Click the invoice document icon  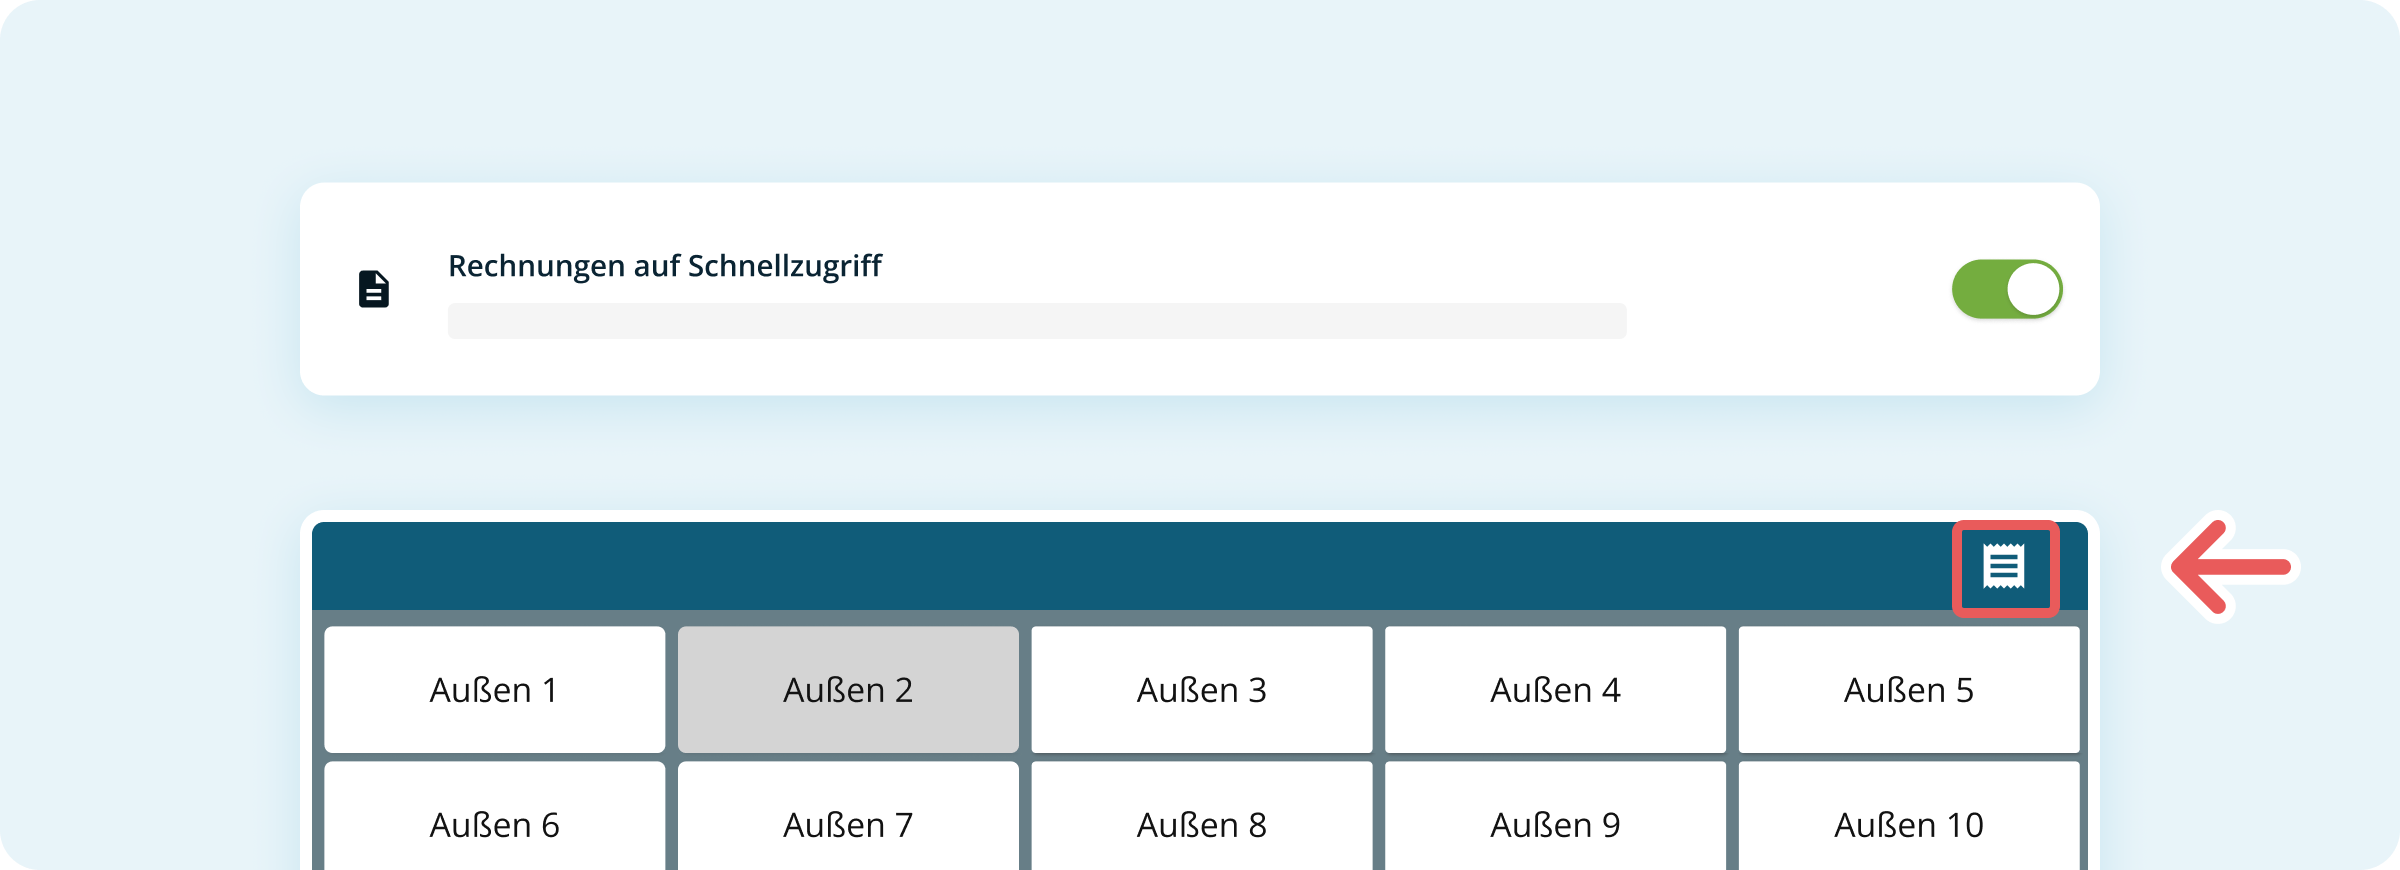(x=374, y=289)
